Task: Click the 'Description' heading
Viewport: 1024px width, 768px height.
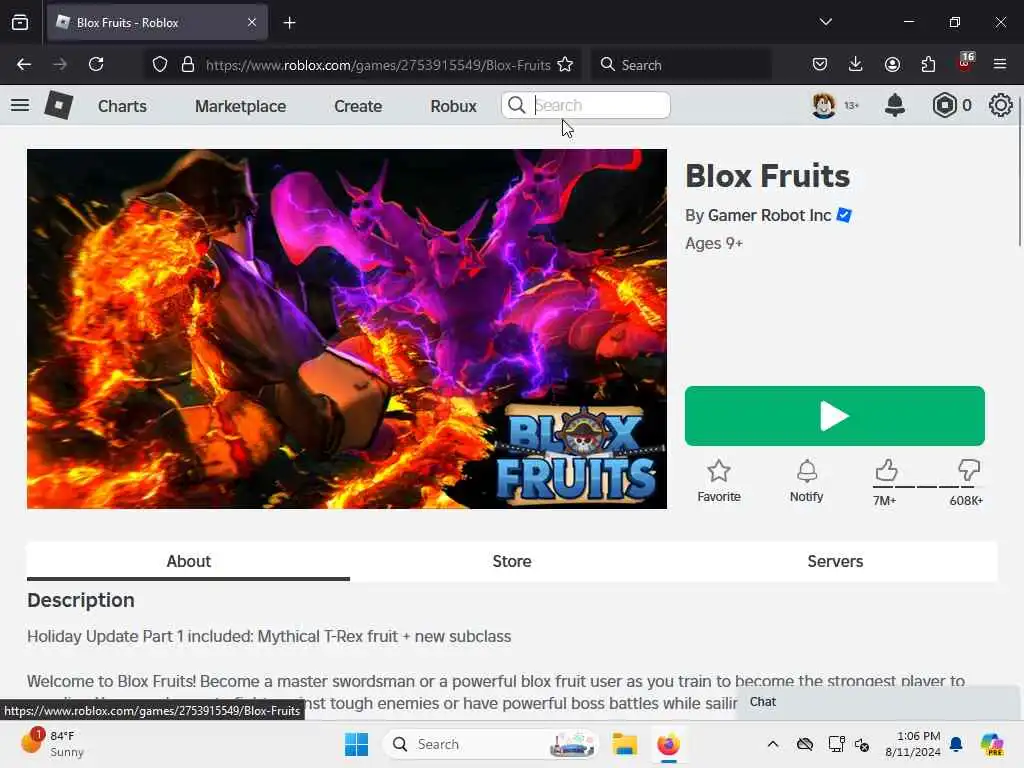Action: [81, 600]
